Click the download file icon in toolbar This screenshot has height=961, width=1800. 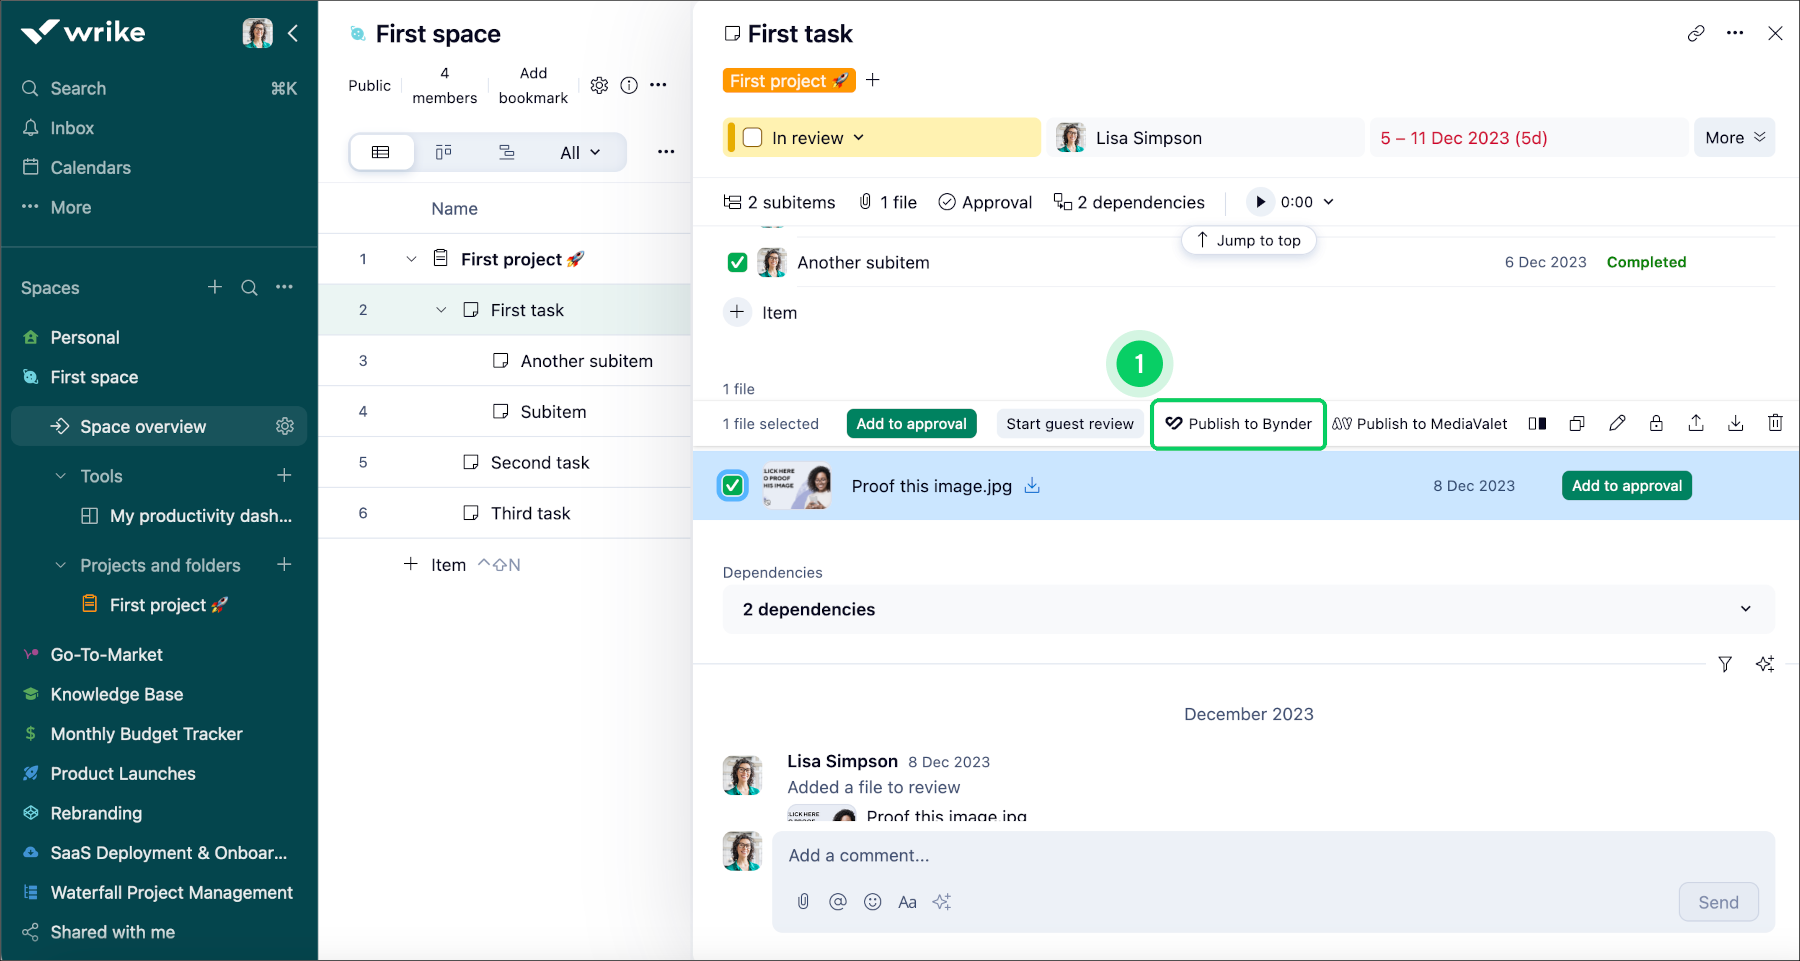point(1735,423)
